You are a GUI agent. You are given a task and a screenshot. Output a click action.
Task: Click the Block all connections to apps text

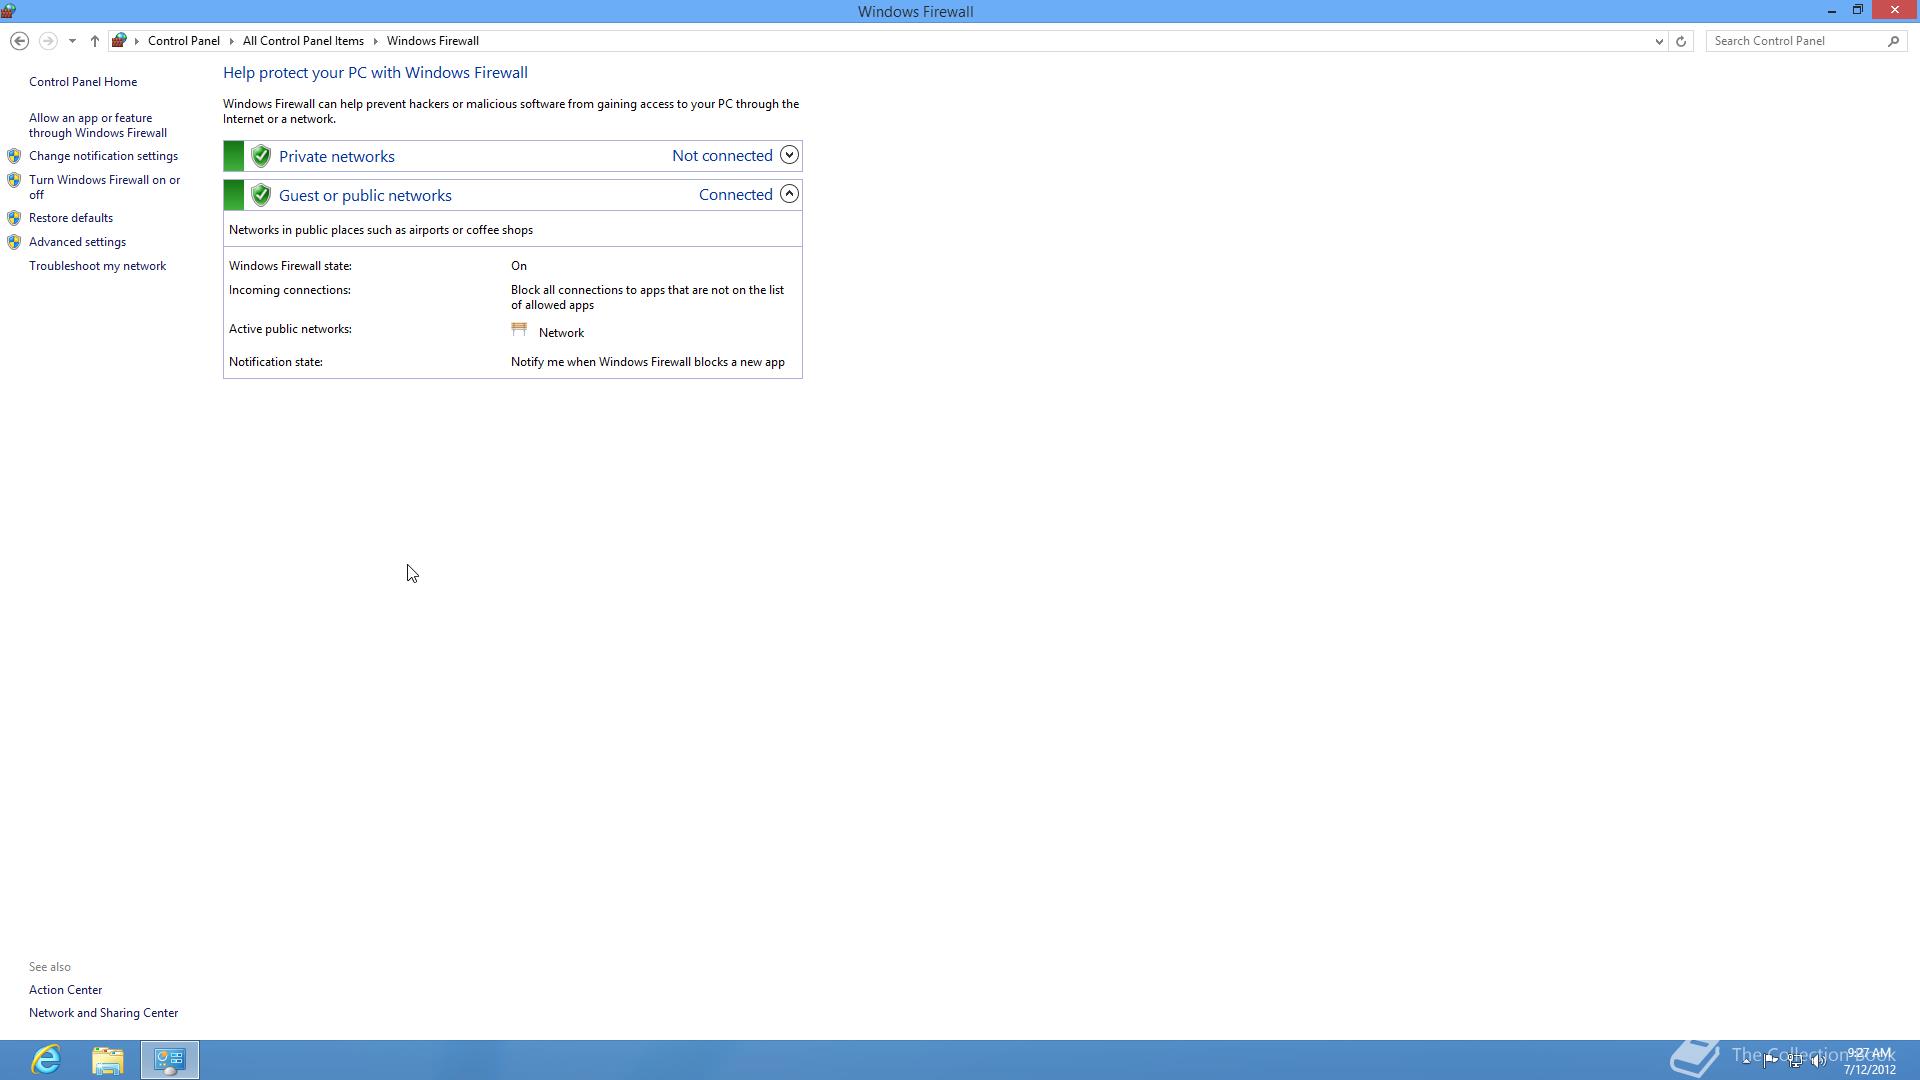[647, 297]
